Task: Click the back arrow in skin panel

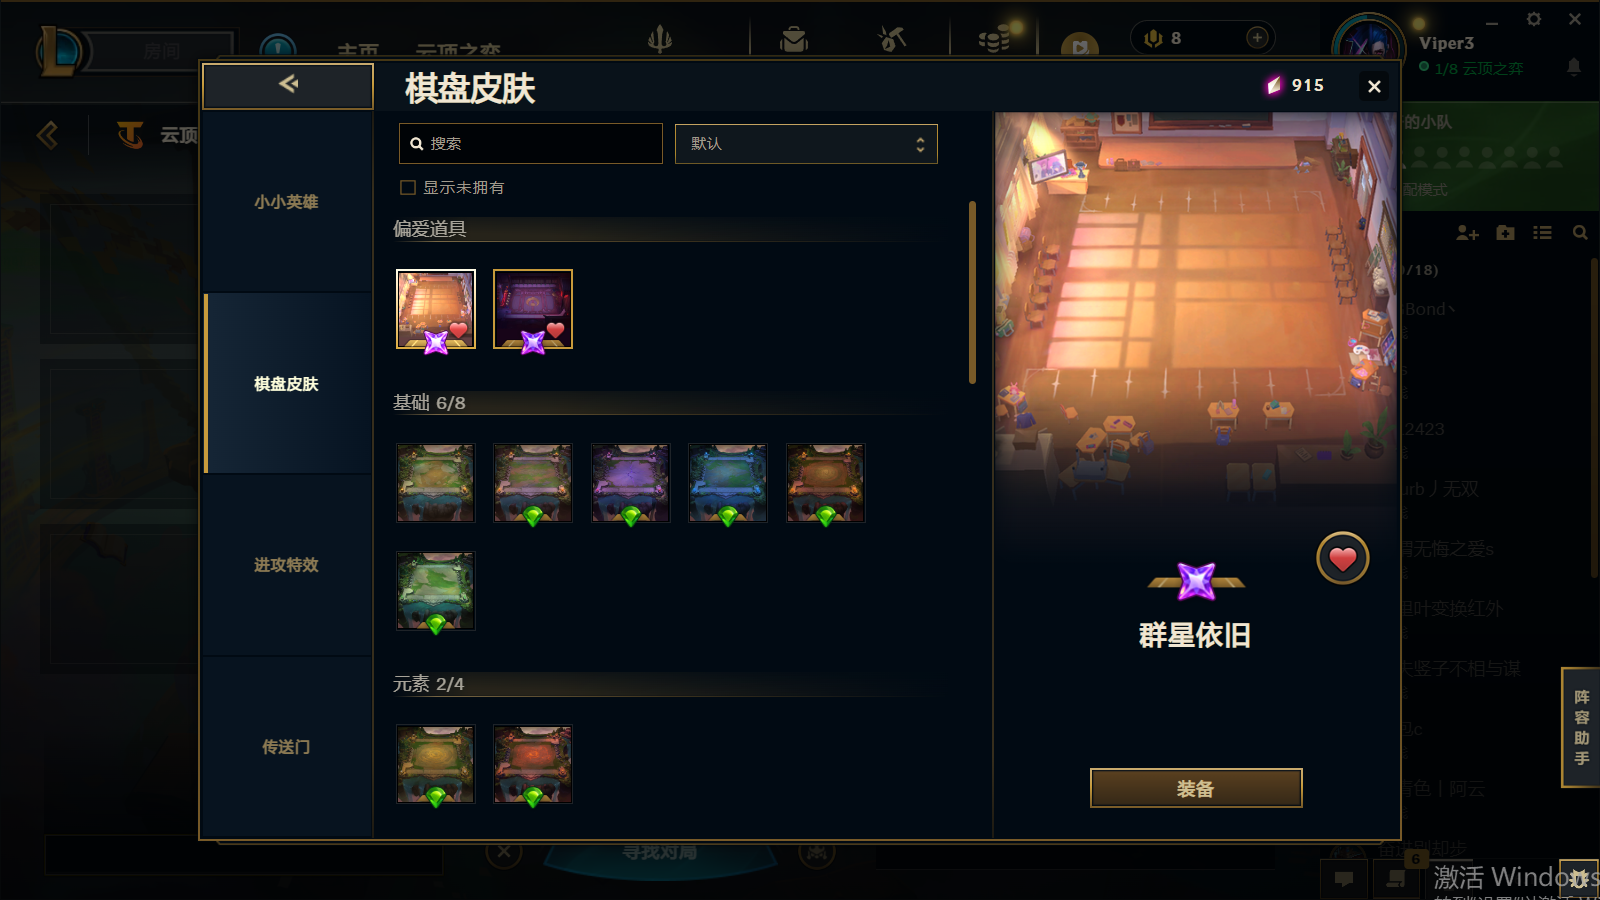Action: (288, 85)
